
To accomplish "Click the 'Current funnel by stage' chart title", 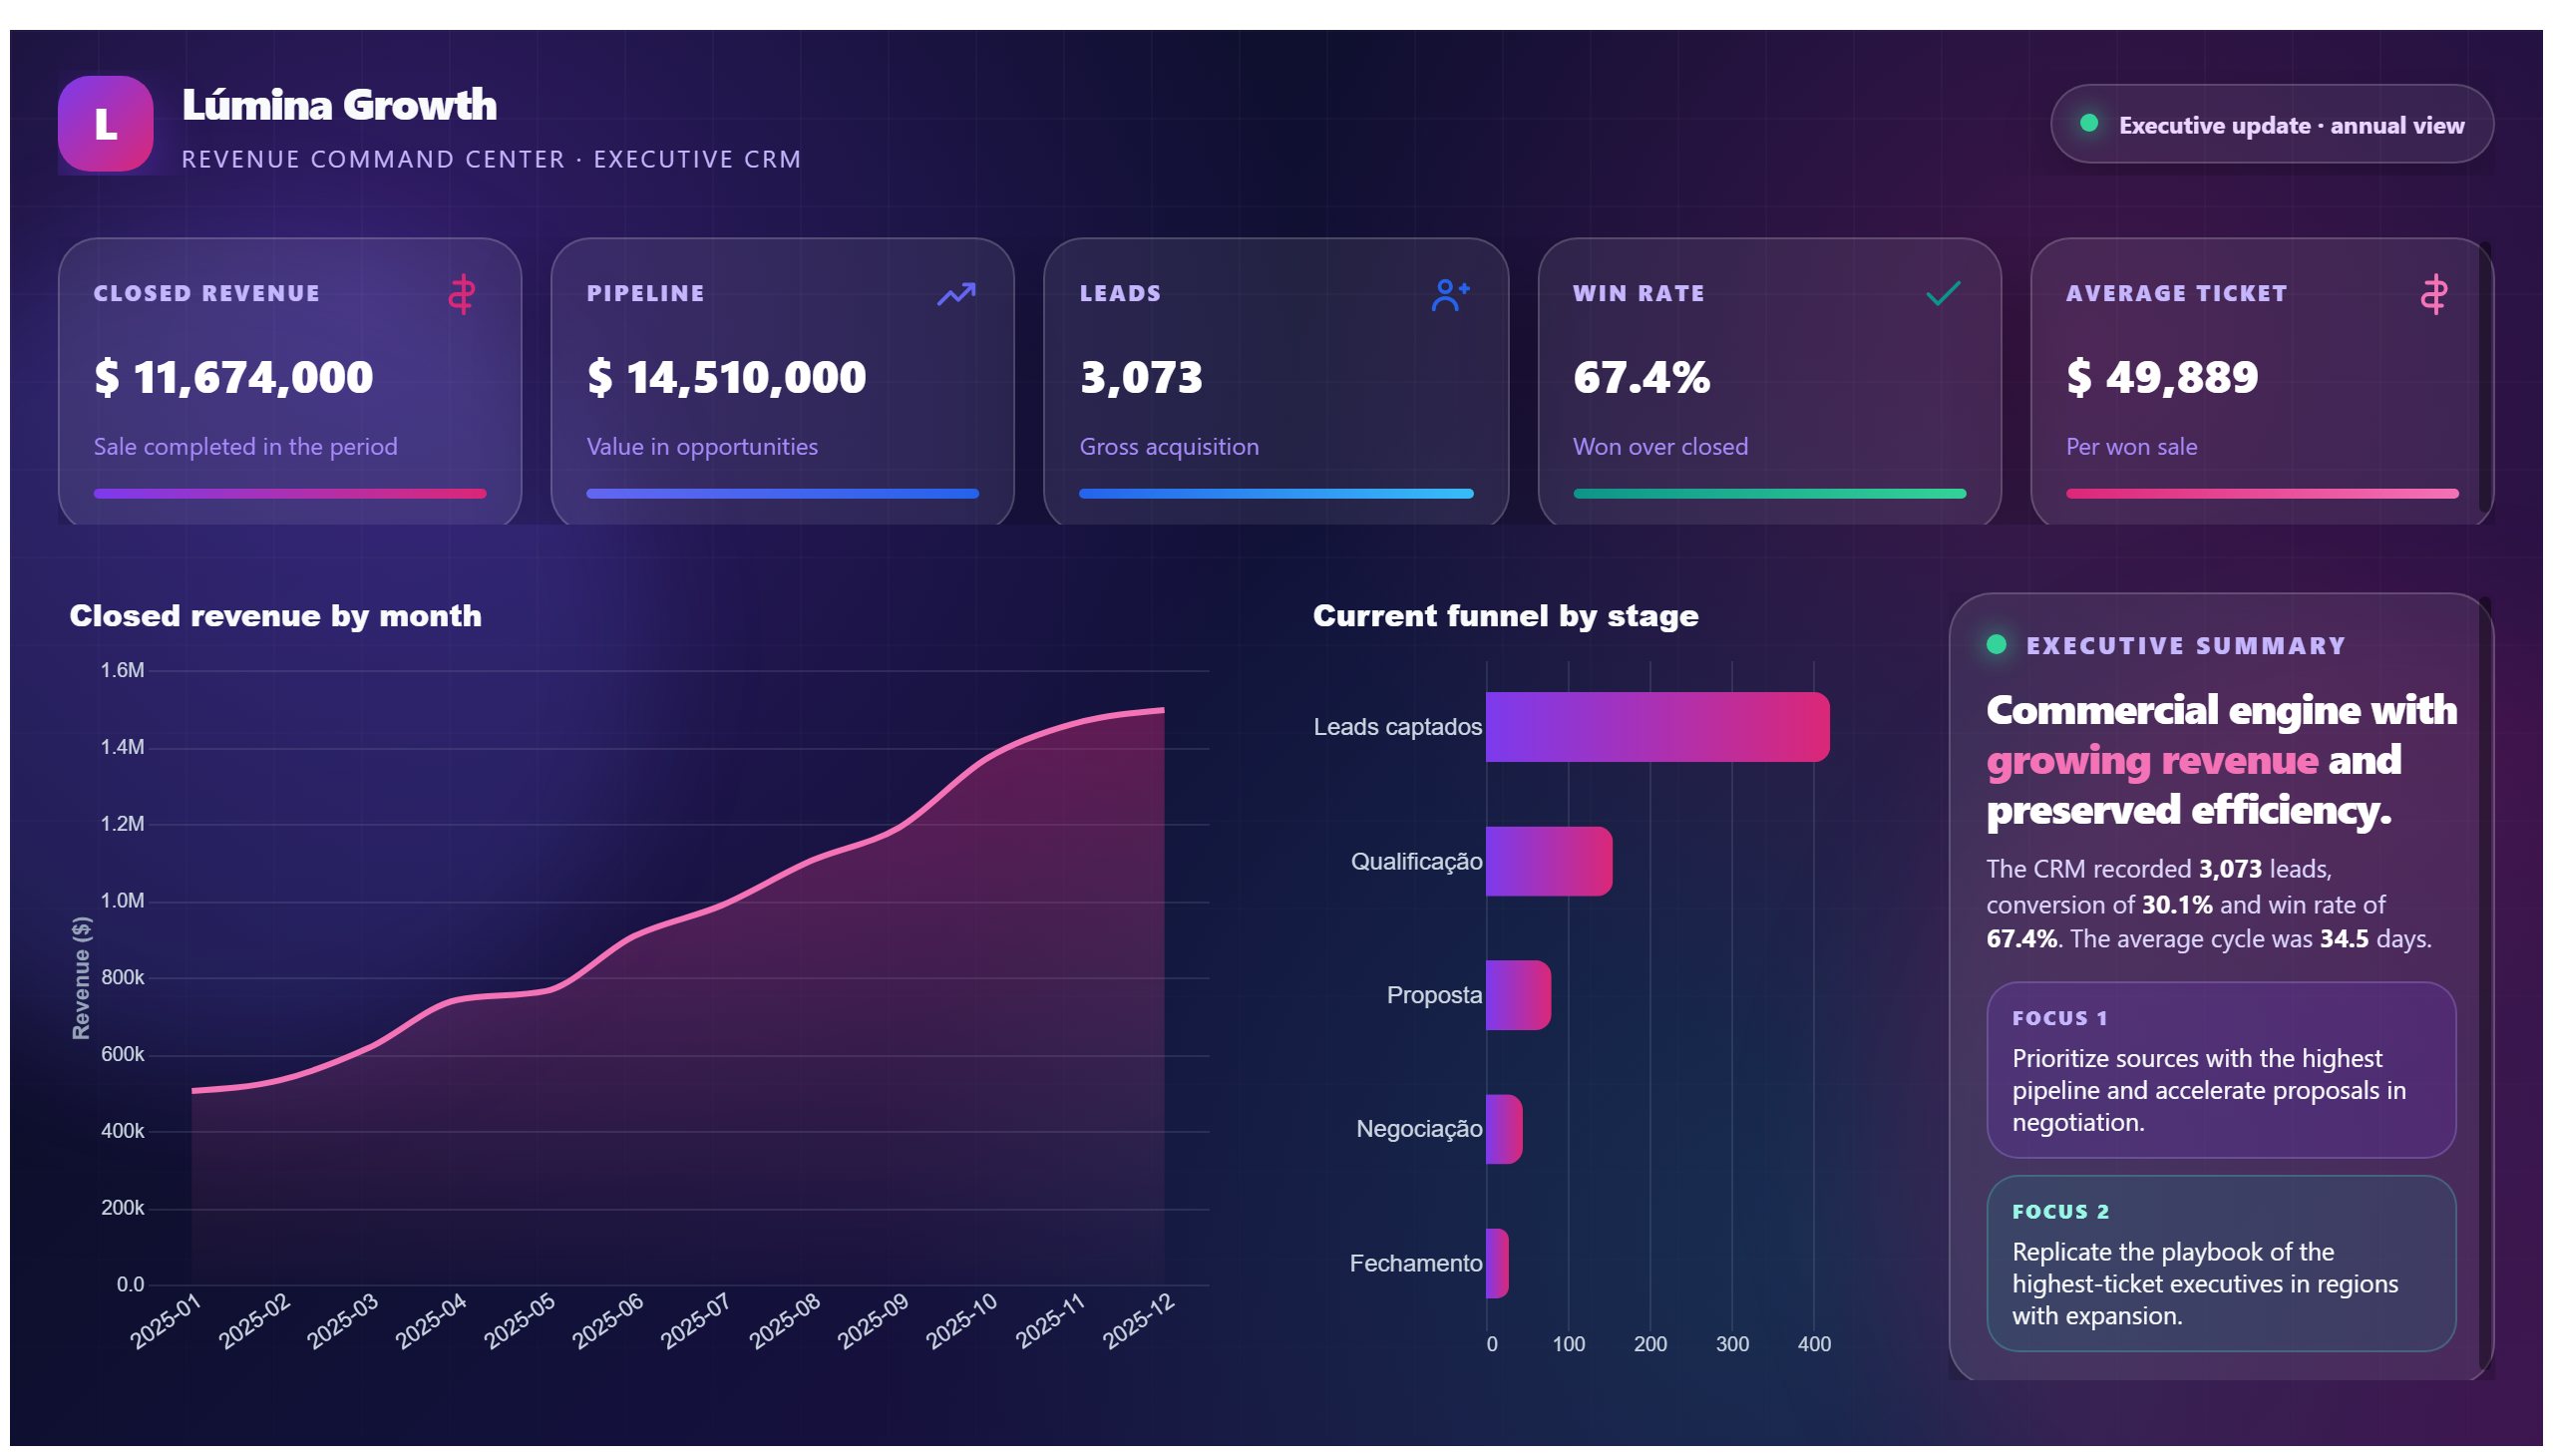I will [1505, 615].
